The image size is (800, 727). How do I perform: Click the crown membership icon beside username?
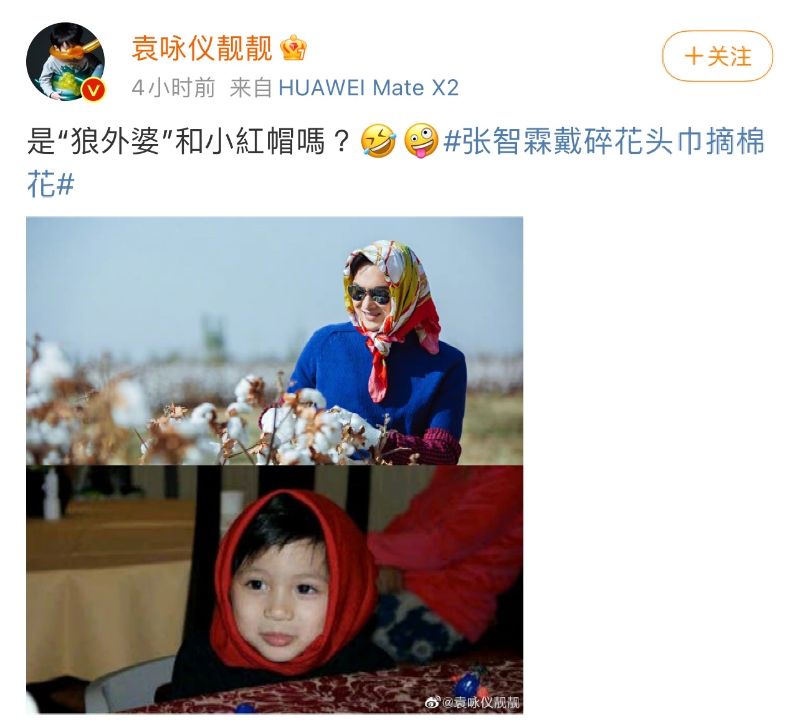click(293, 48)
